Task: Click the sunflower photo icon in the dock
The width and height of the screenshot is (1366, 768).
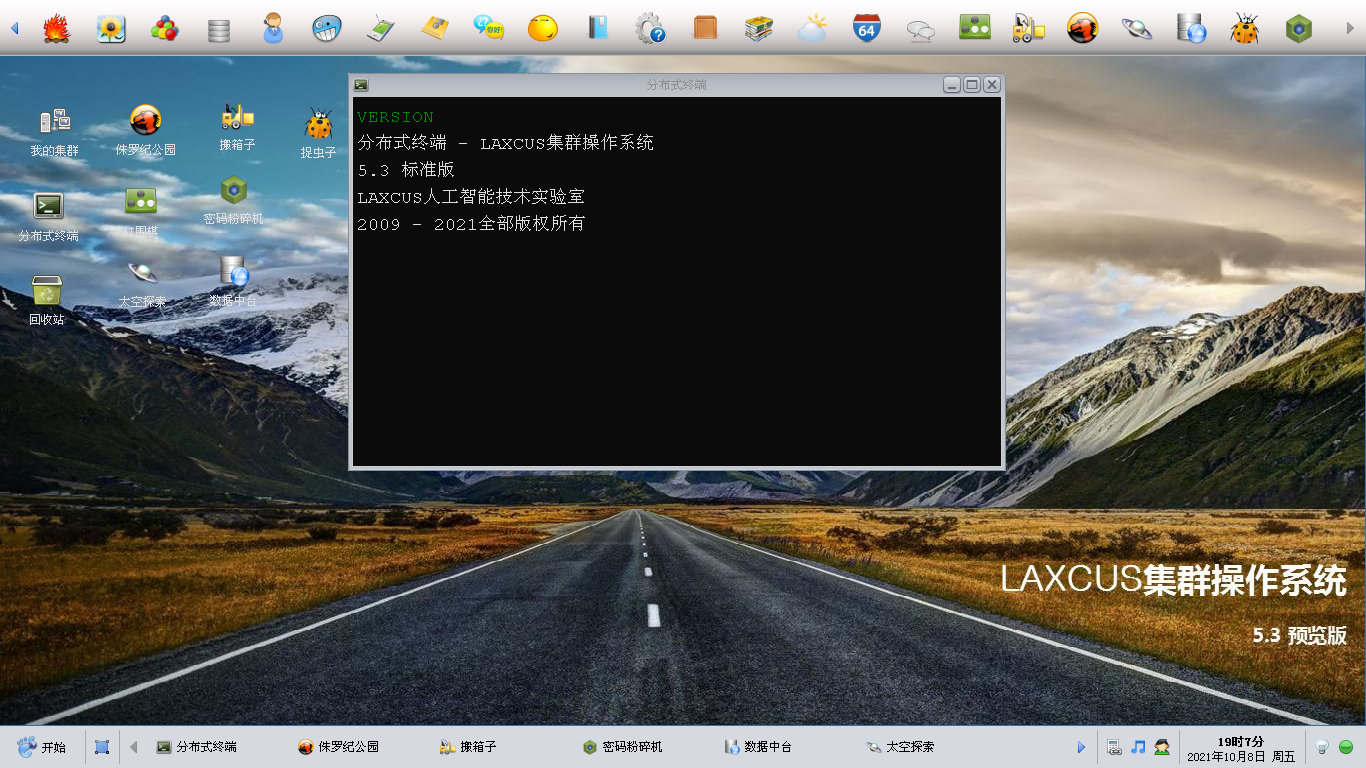Action: pyautogui.click(x=110, y=29)
